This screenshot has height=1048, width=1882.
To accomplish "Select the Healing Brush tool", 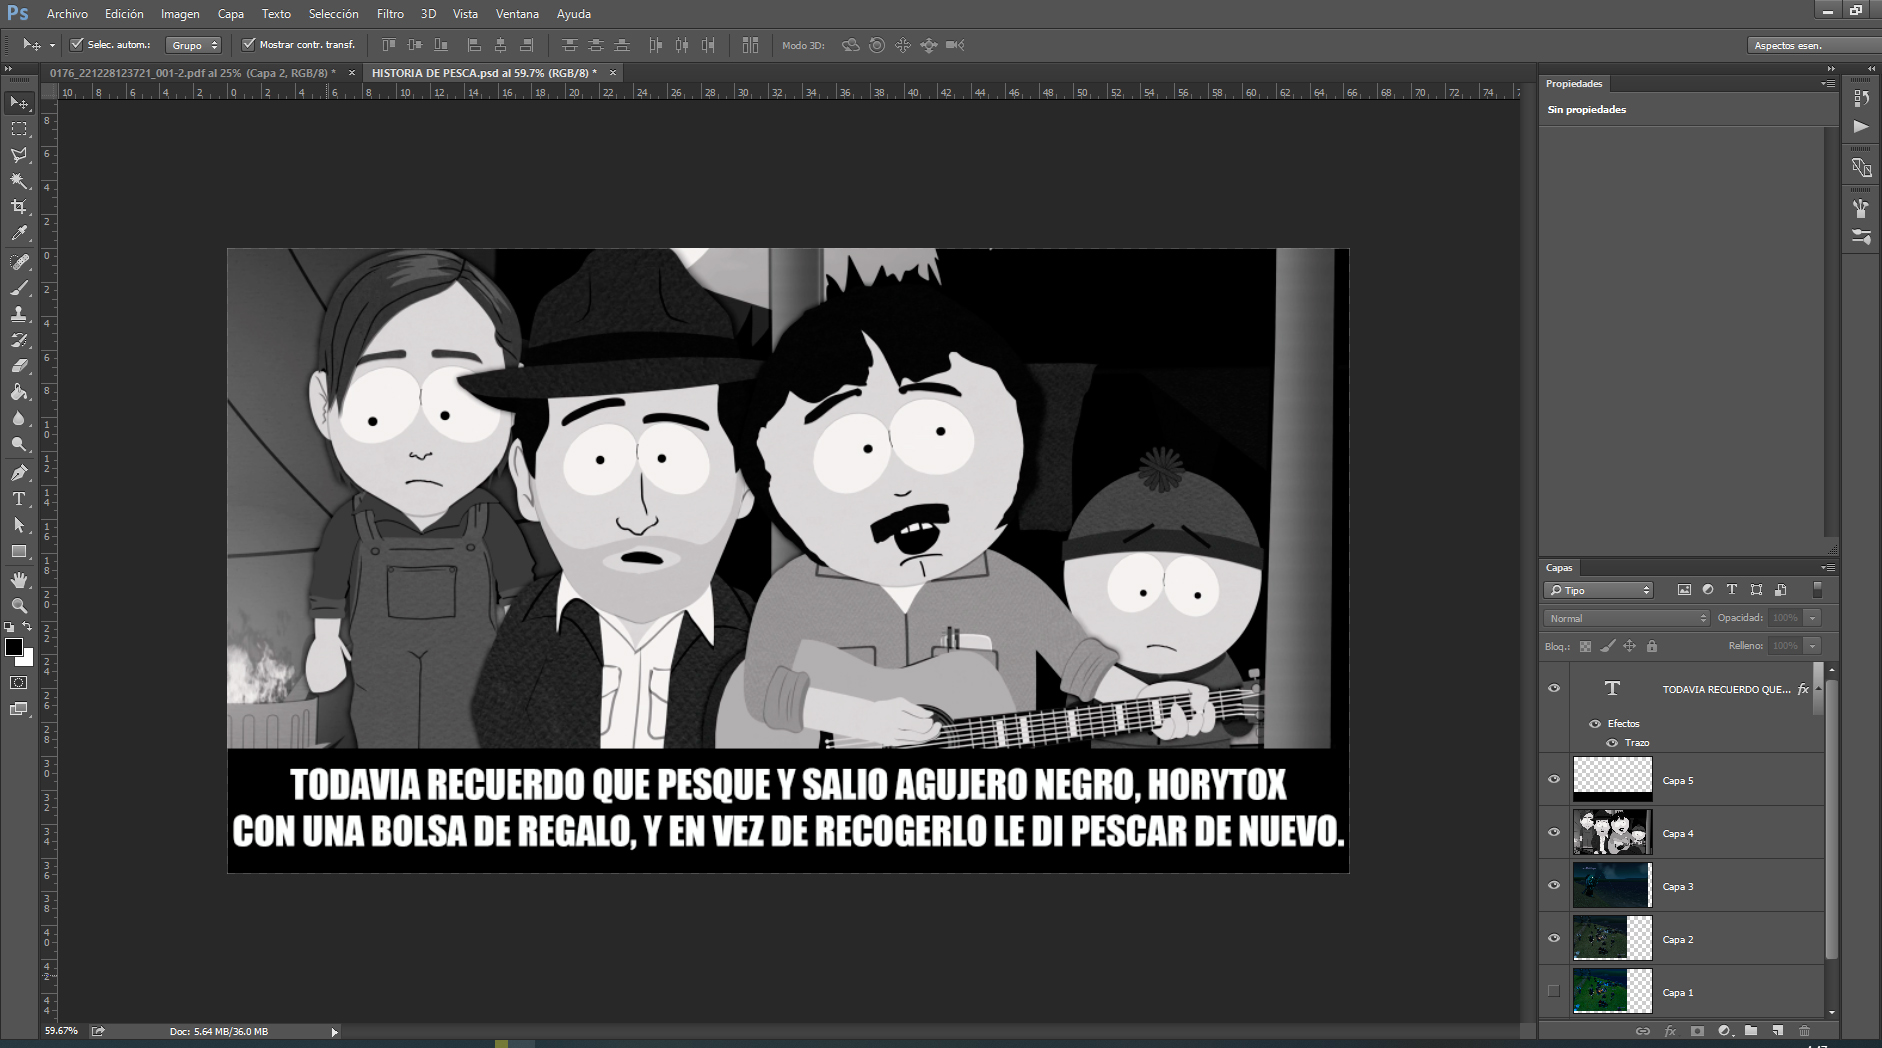I will tap(19, 262).
